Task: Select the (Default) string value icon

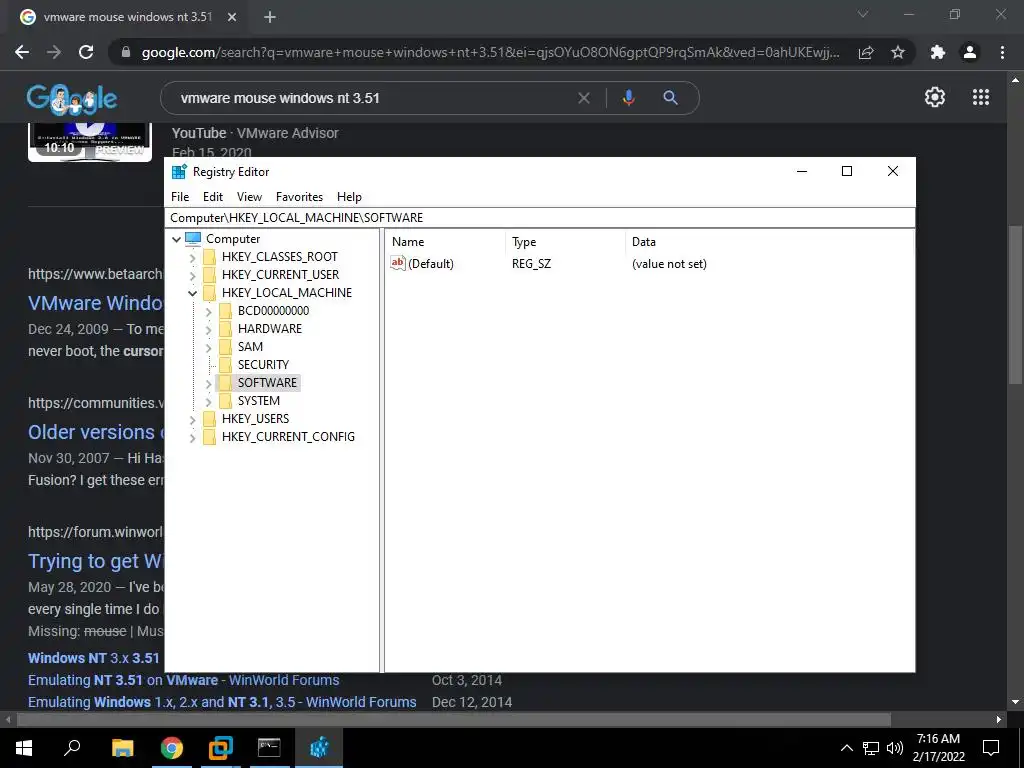Action: pos(398,263)
